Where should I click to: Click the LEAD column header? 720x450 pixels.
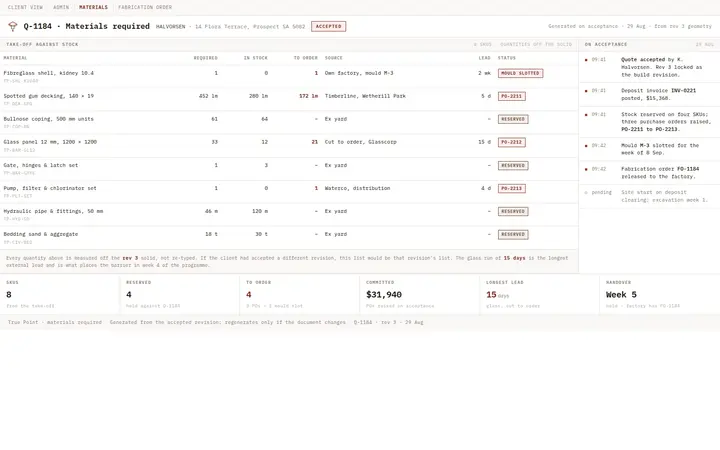tap(484, 58)
